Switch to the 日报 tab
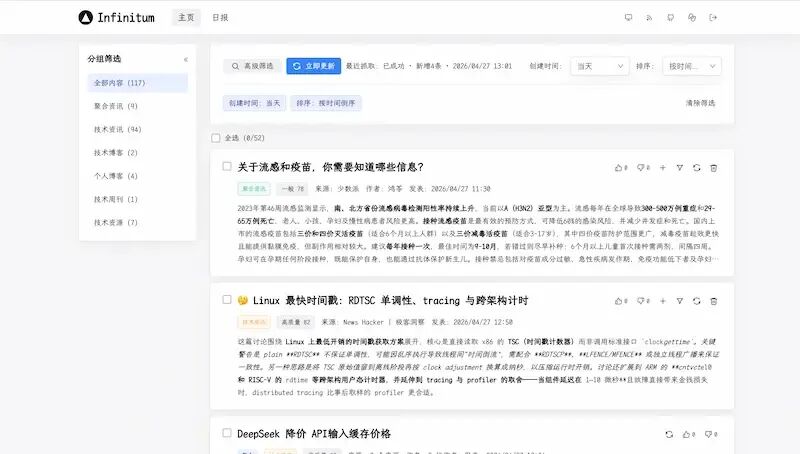Viewport: 800px width, 454px height. 220,17
